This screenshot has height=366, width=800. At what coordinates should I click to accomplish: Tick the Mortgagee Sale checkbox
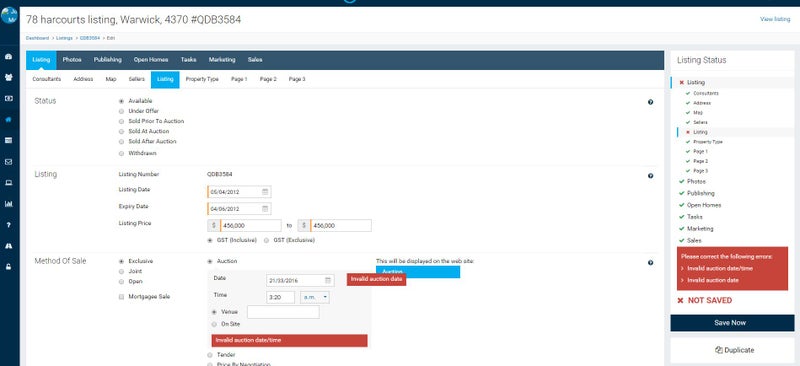pyautogui.click(x=121, y=297)
